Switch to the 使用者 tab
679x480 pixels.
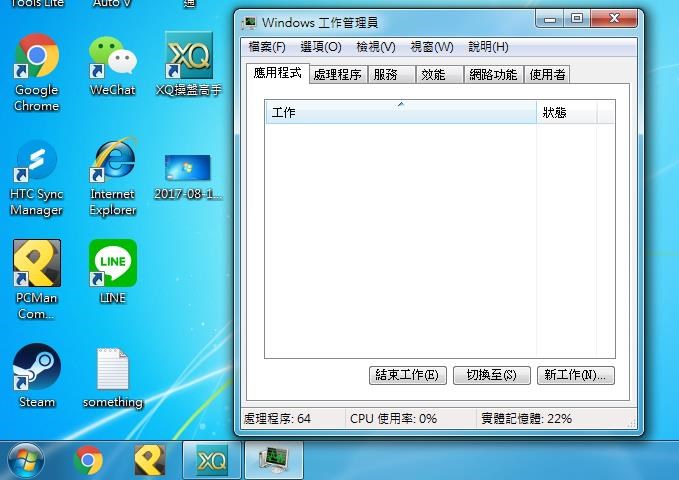tap(547, 75)
